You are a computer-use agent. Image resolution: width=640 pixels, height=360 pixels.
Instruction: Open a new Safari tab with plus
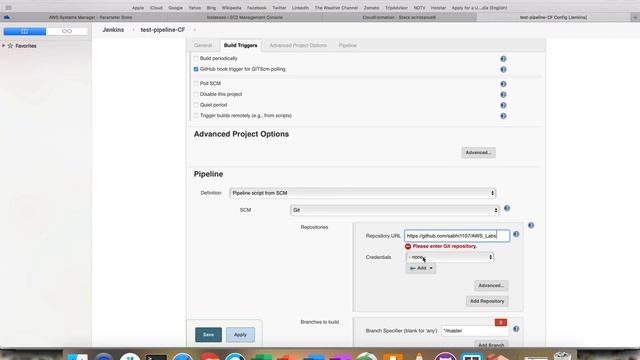[x=635, y=18]
